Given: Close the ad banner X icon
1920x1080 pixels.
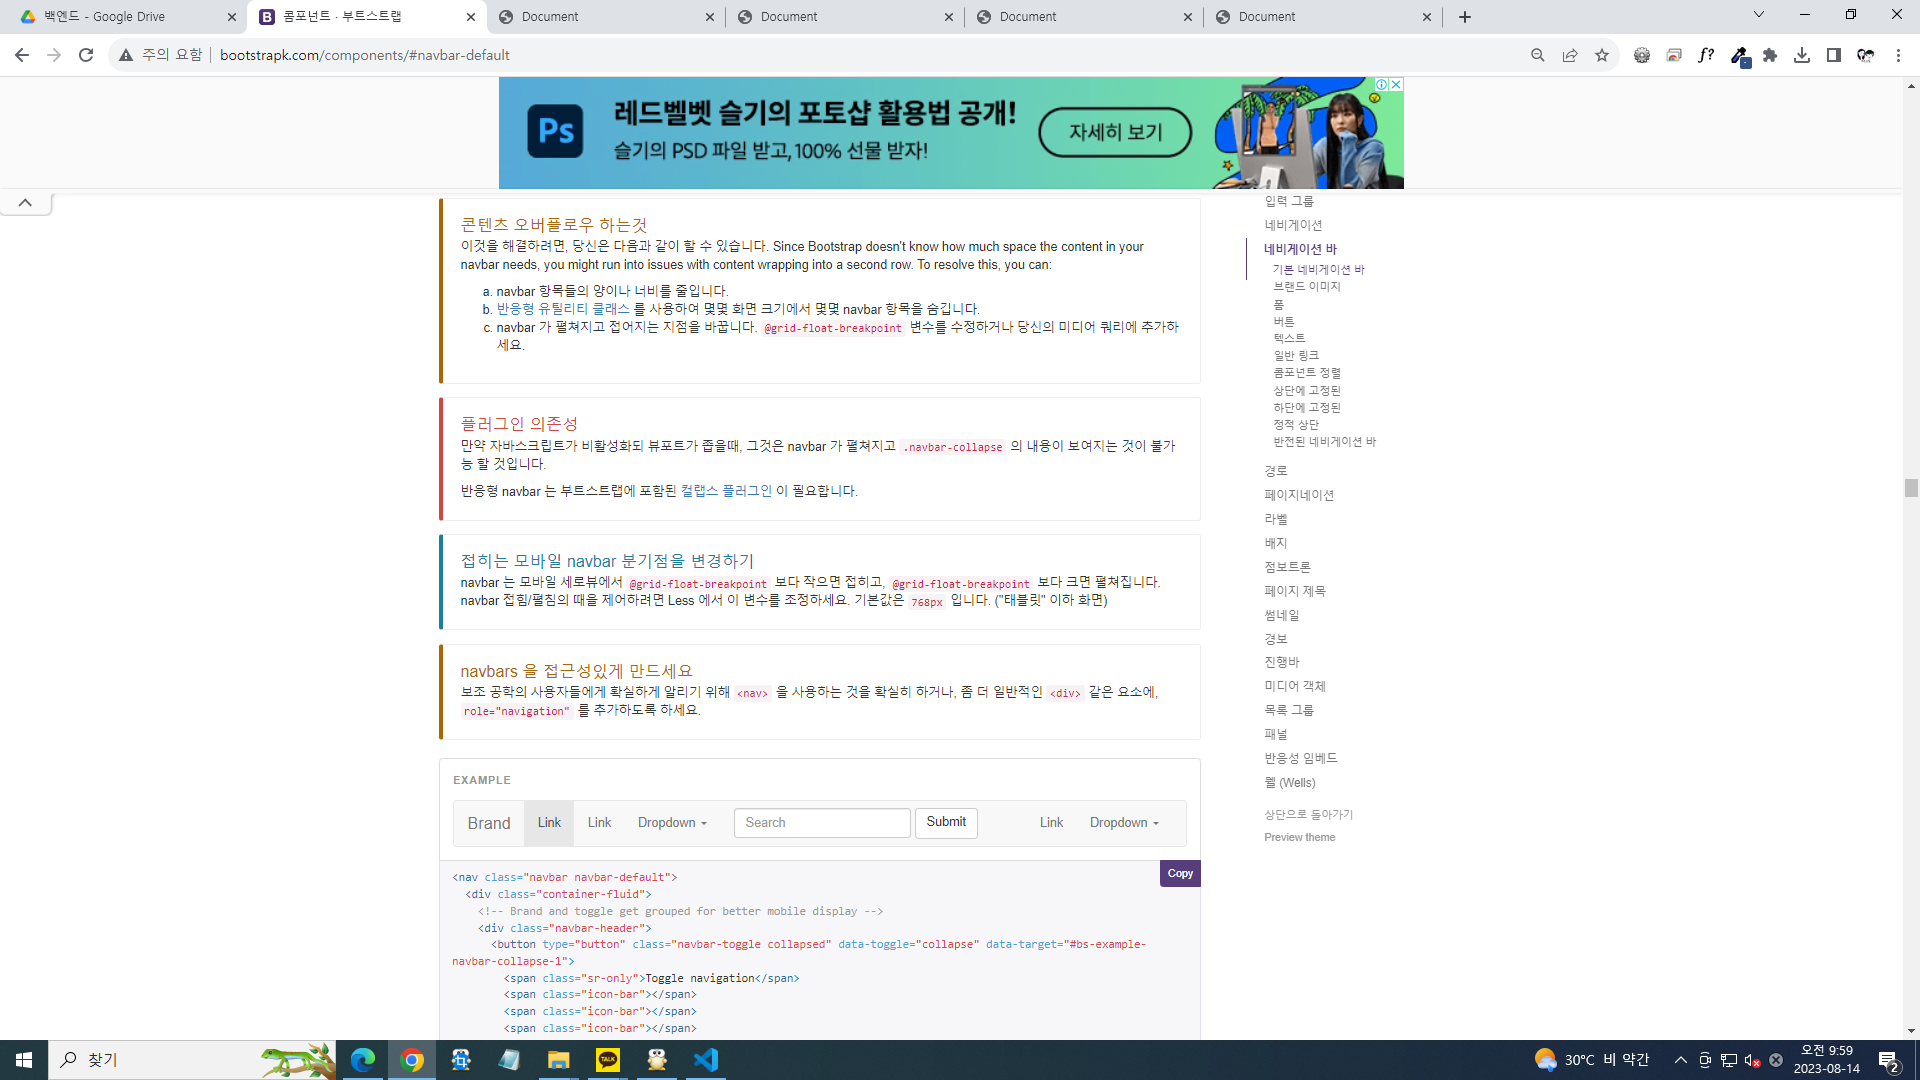Looking at the screenshot, I should point(1396,85).
